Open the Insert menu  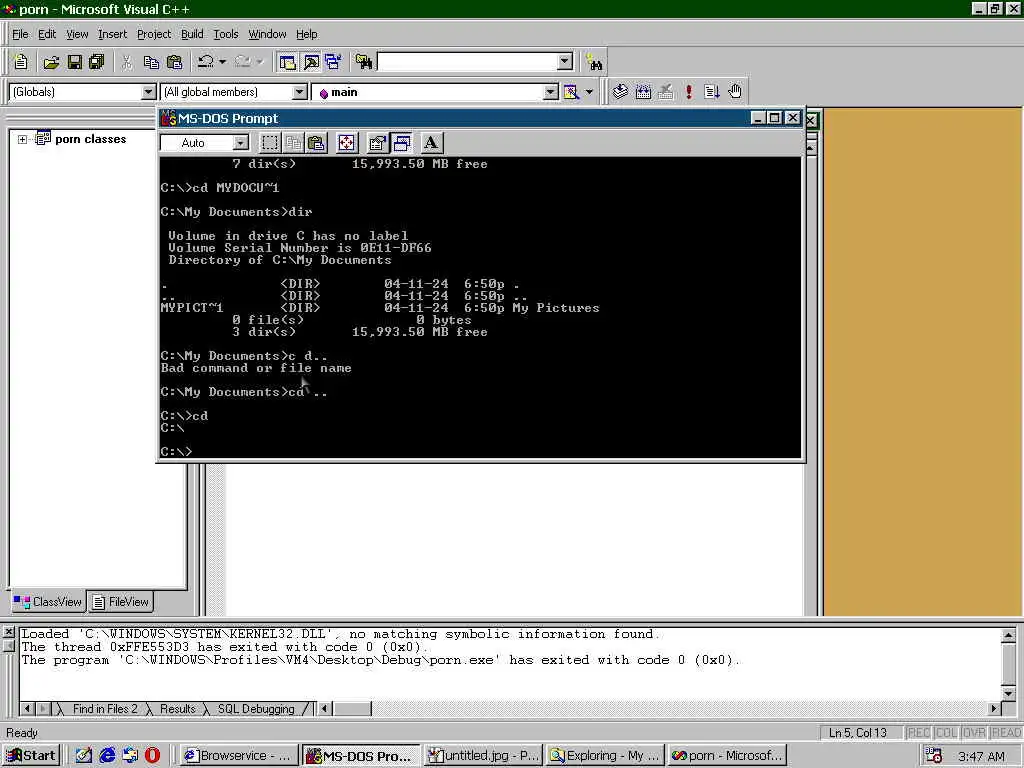point(112,34)
